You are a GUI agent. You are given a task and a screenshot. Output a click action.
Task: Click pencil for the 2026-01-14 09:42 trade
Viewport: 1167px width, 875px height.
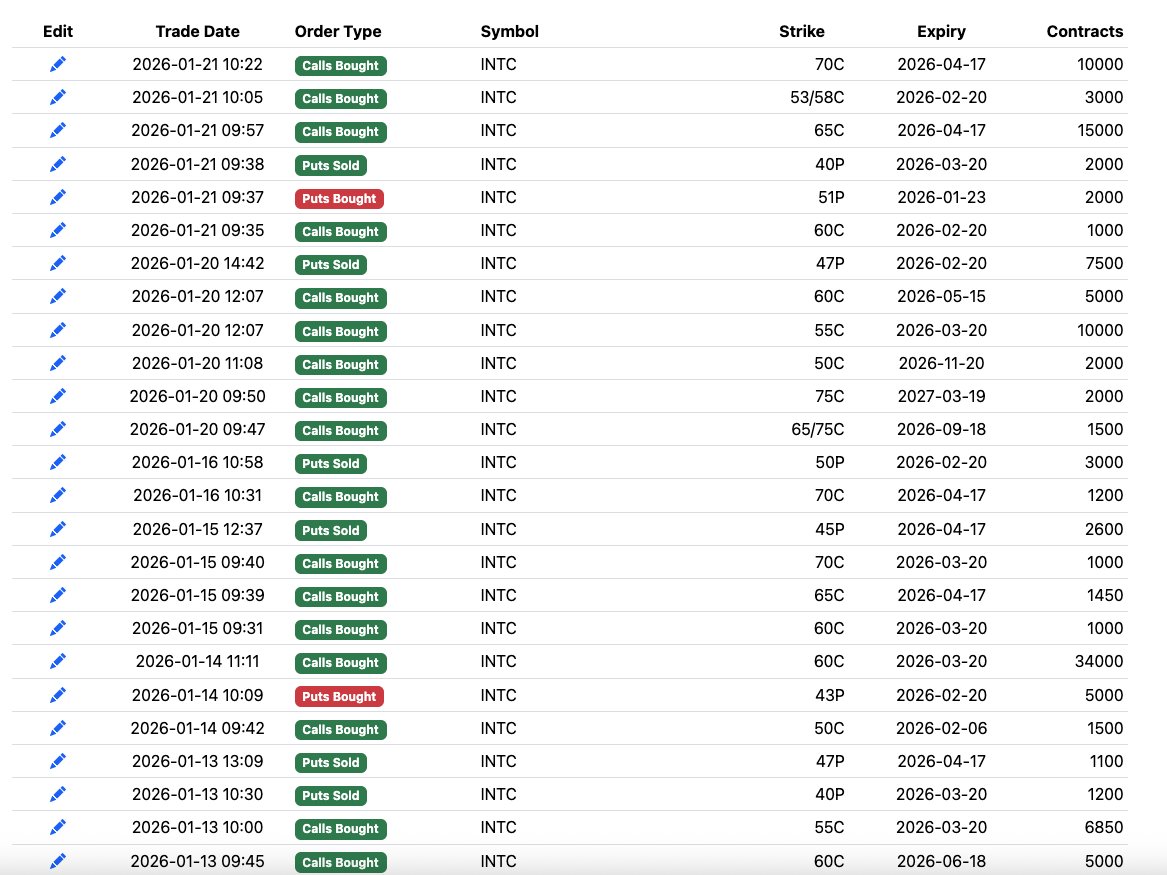(x=57, y=728)
